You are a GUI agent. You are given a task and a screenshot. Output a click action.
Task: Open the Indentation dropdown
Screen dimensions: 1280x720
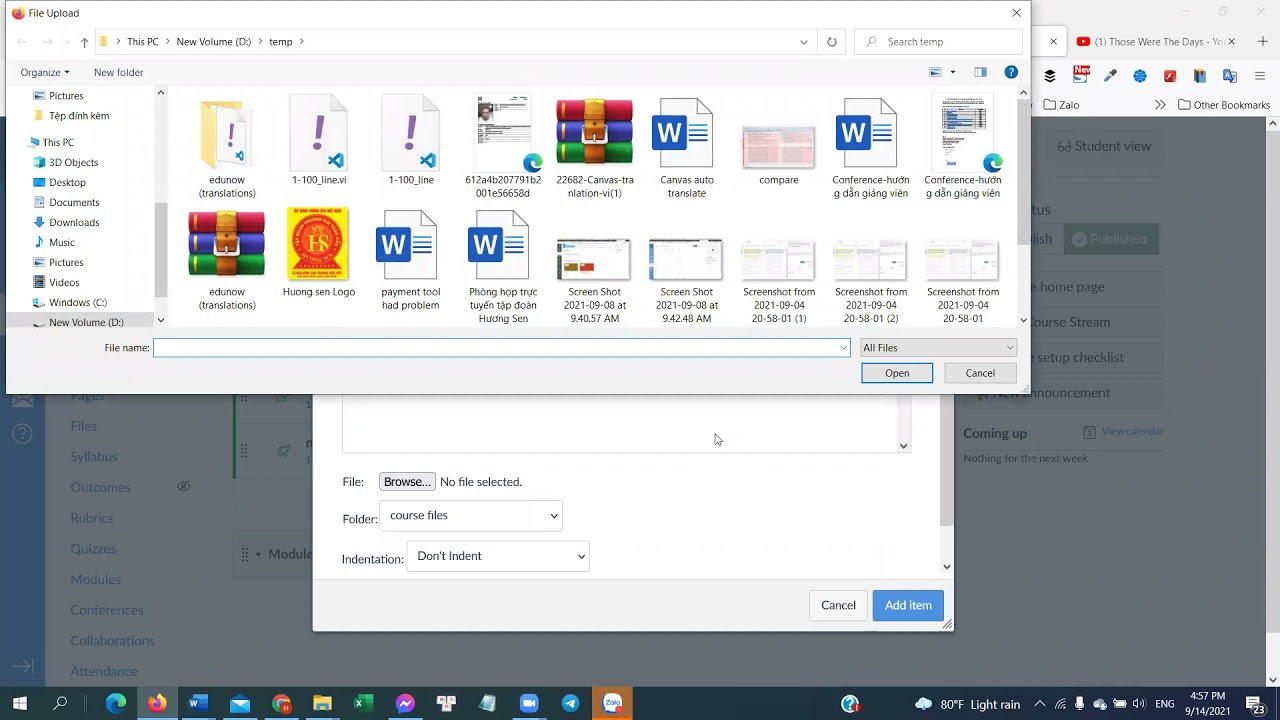(498, 557)
